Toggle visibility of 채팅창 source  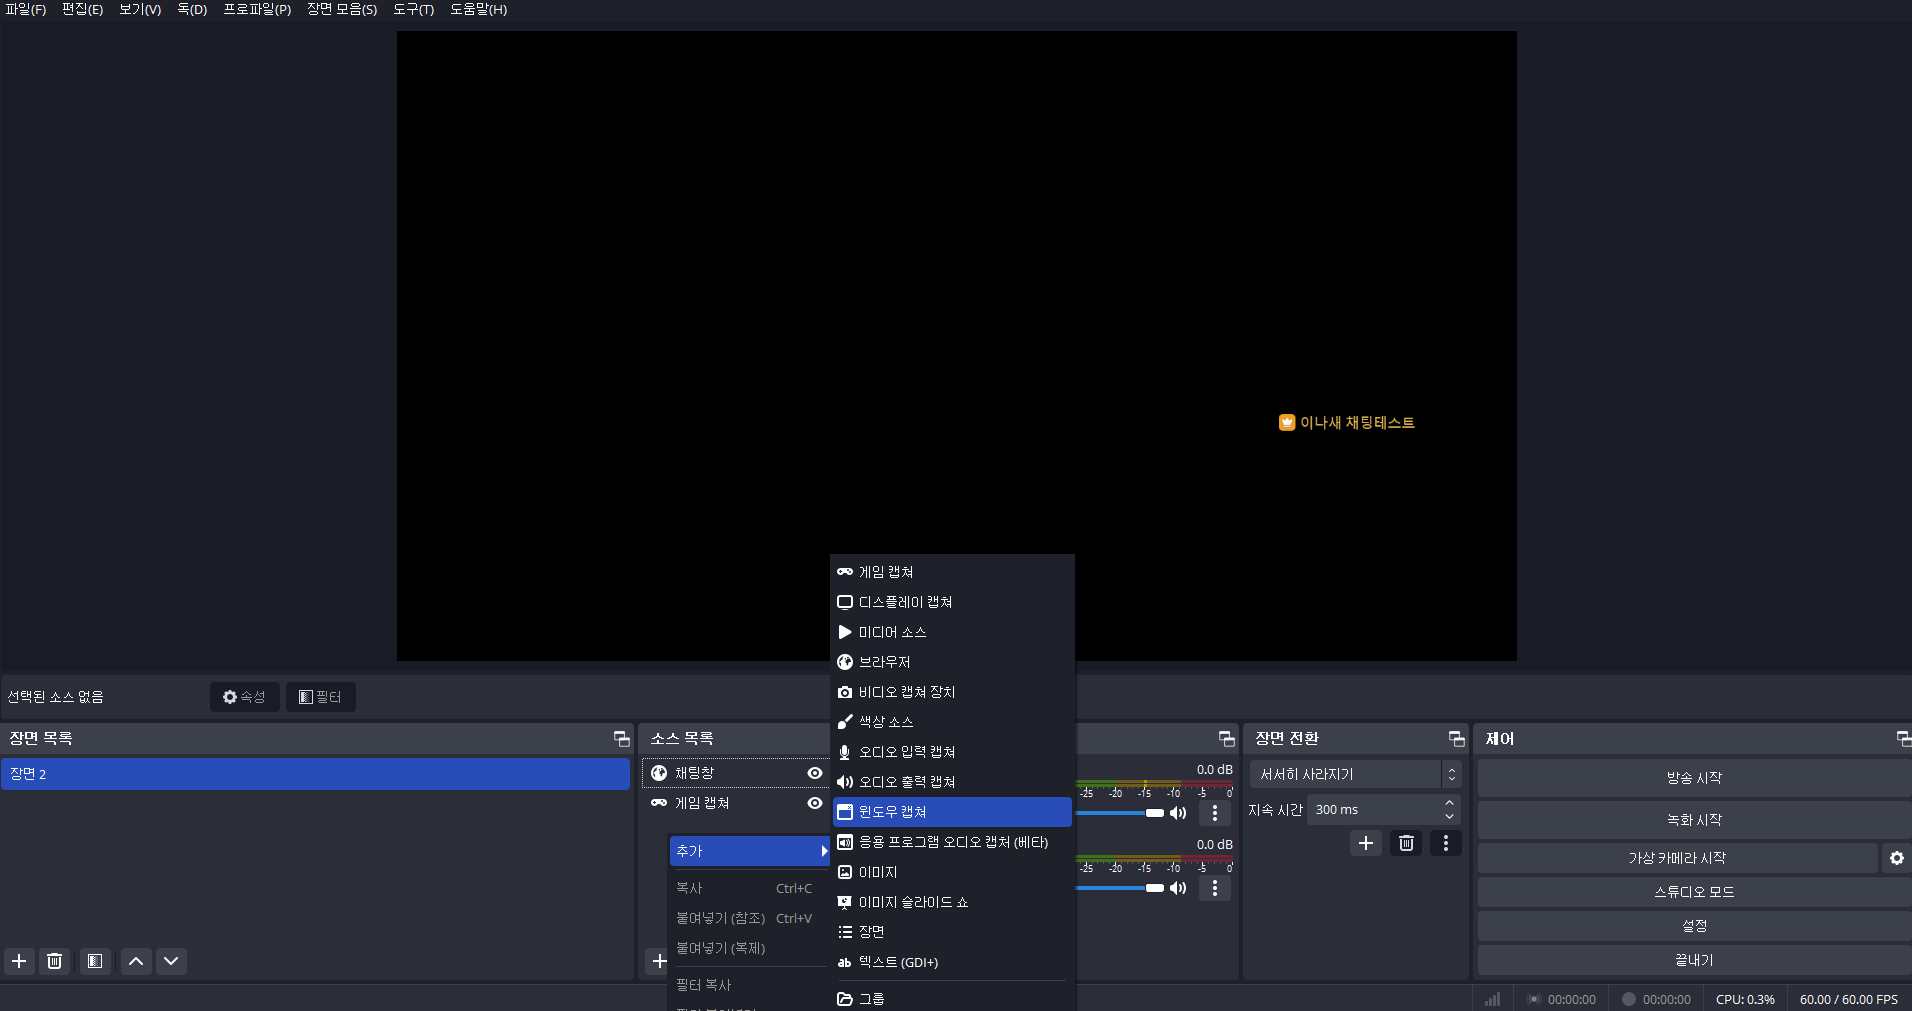coord(815,773)
